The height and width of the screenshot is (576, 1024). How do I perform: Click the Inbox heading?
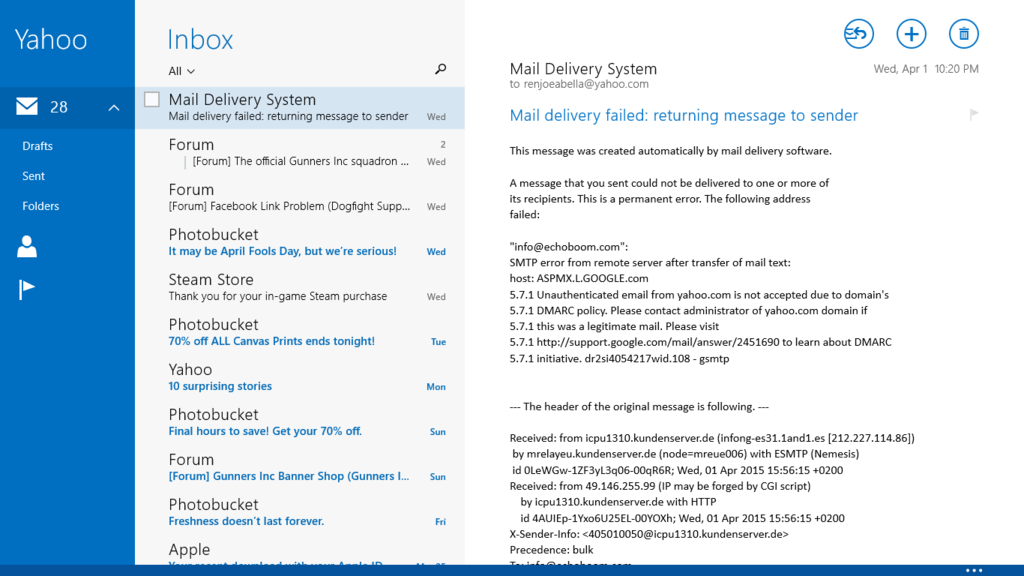pos(200,39)
